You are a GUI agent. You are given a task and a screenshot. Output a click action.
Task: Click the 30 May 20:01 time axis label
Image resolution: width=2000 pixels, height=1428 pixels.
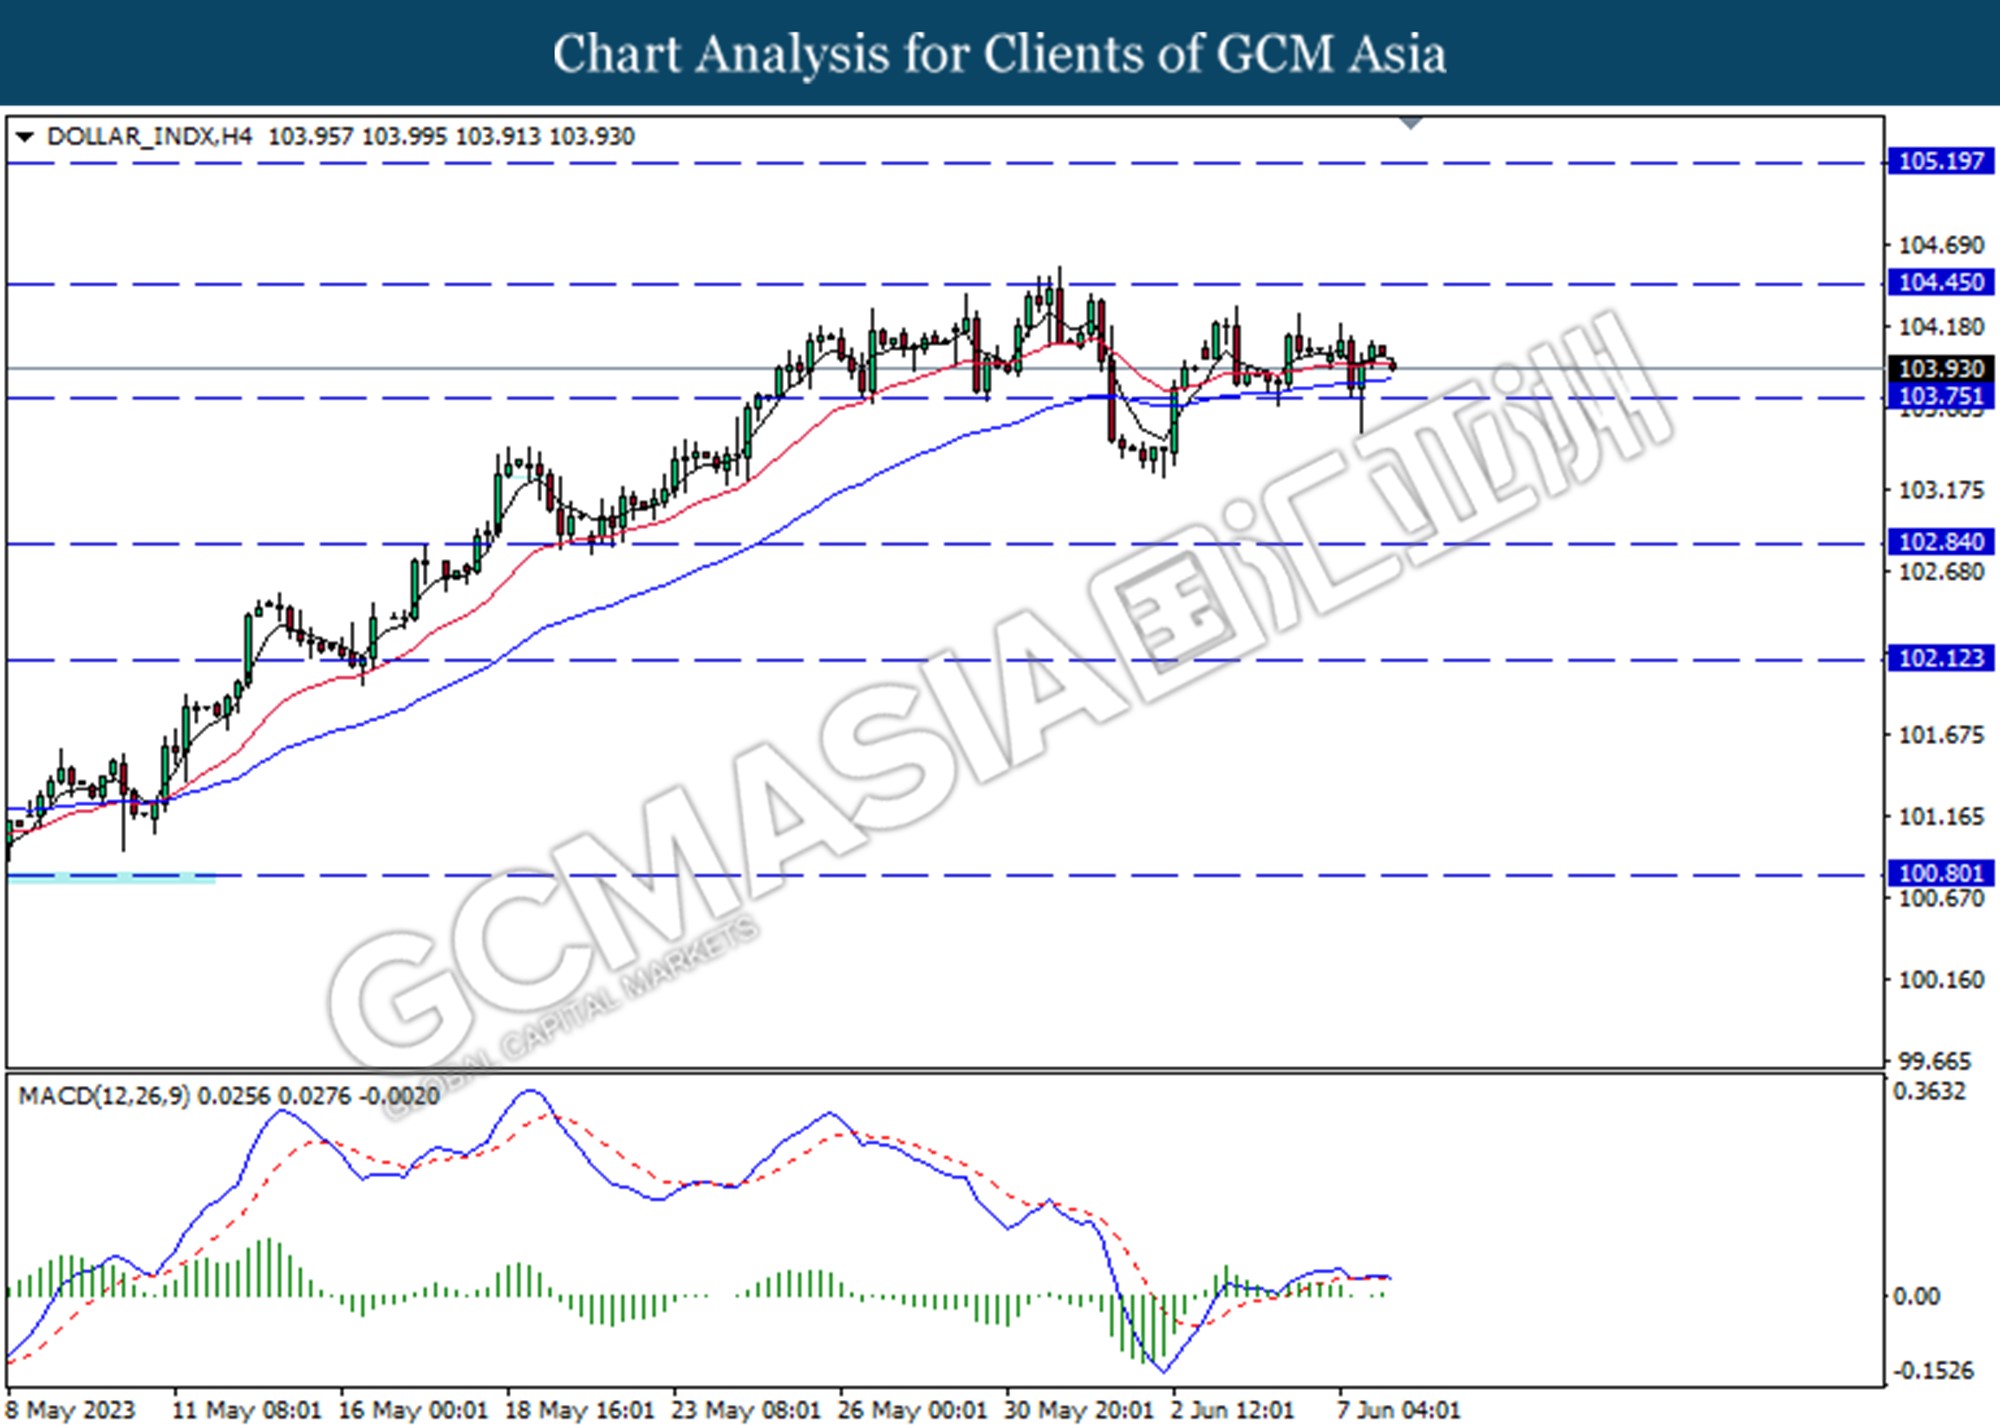coord(1079,1410)
